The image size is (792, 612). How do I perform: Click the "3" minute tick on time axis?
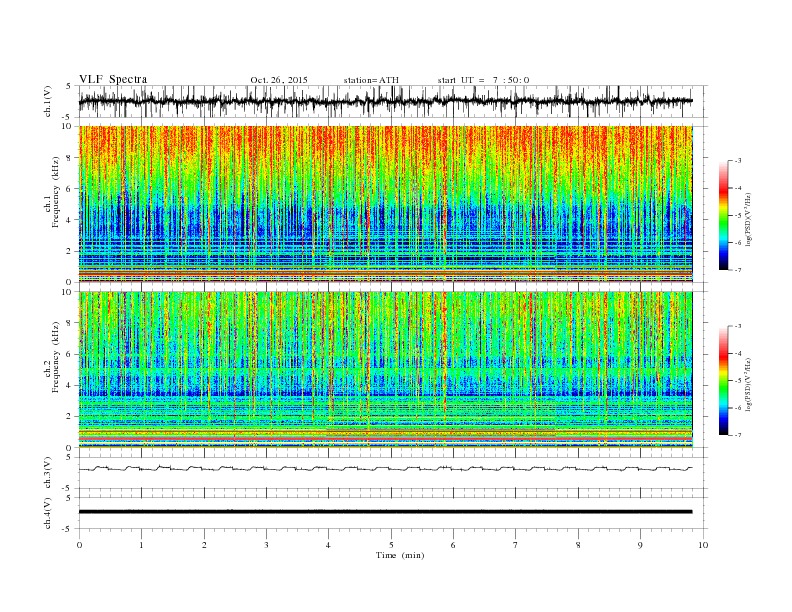tap(266, 545)
